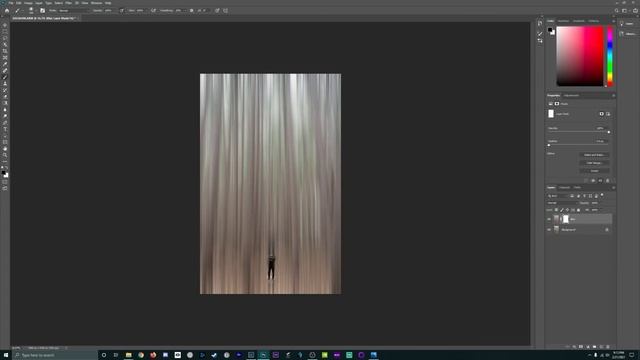Select the Brush tool in toolbar

[5, 77]
